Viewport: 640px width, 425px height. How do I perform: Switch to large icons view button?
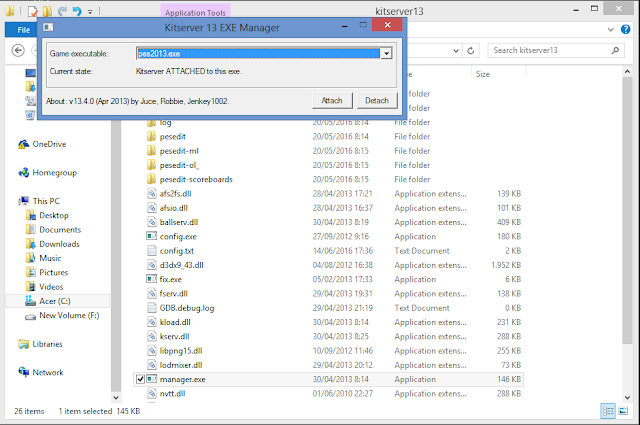(x=623, y=411)
